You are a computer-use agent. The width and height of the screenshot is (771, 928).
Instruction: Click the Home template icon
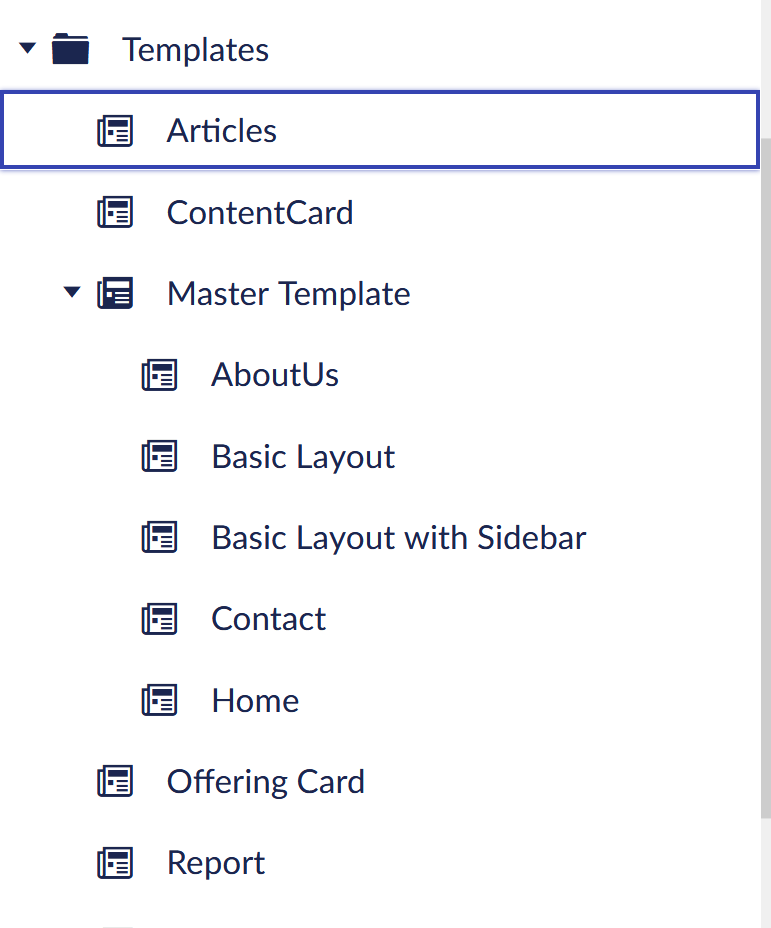pos(160,700)
